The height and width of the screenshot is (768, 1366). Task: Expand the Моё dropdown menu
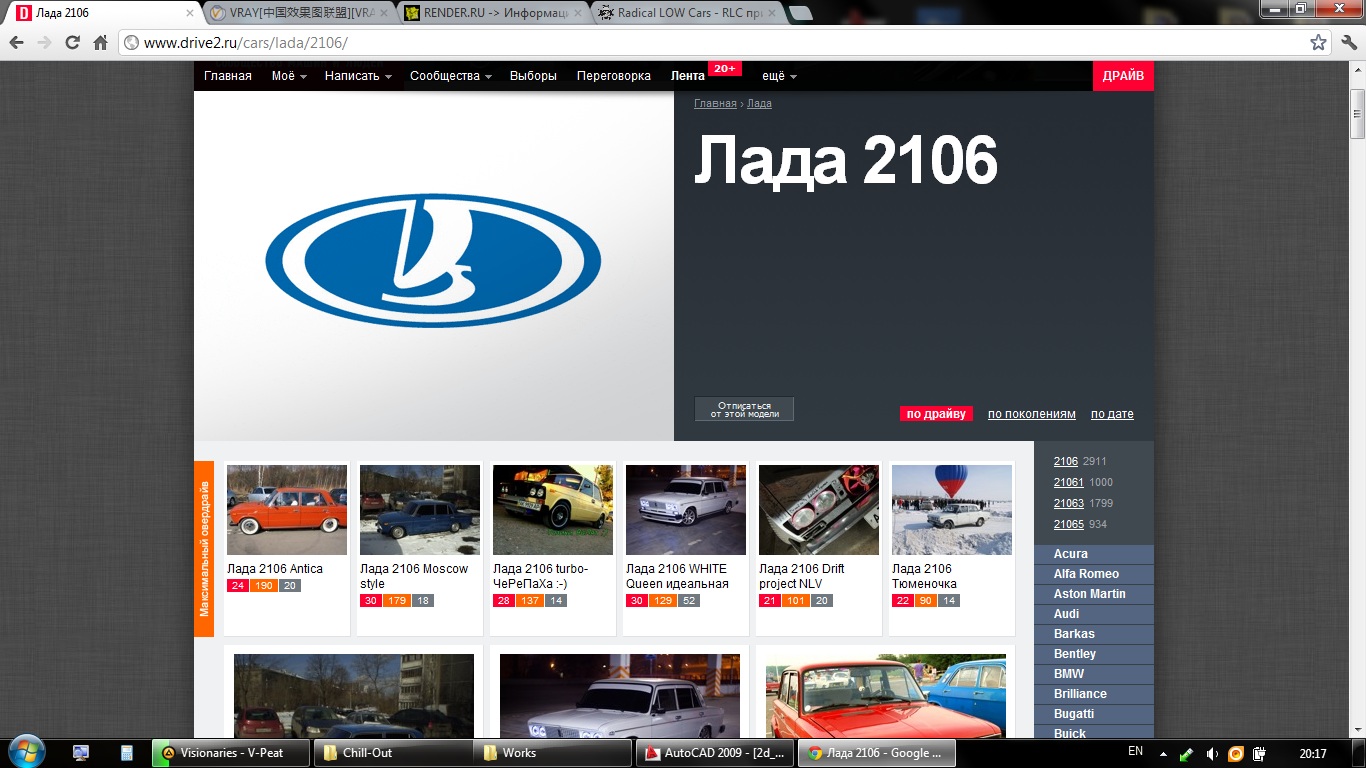(x=289, y=76)
